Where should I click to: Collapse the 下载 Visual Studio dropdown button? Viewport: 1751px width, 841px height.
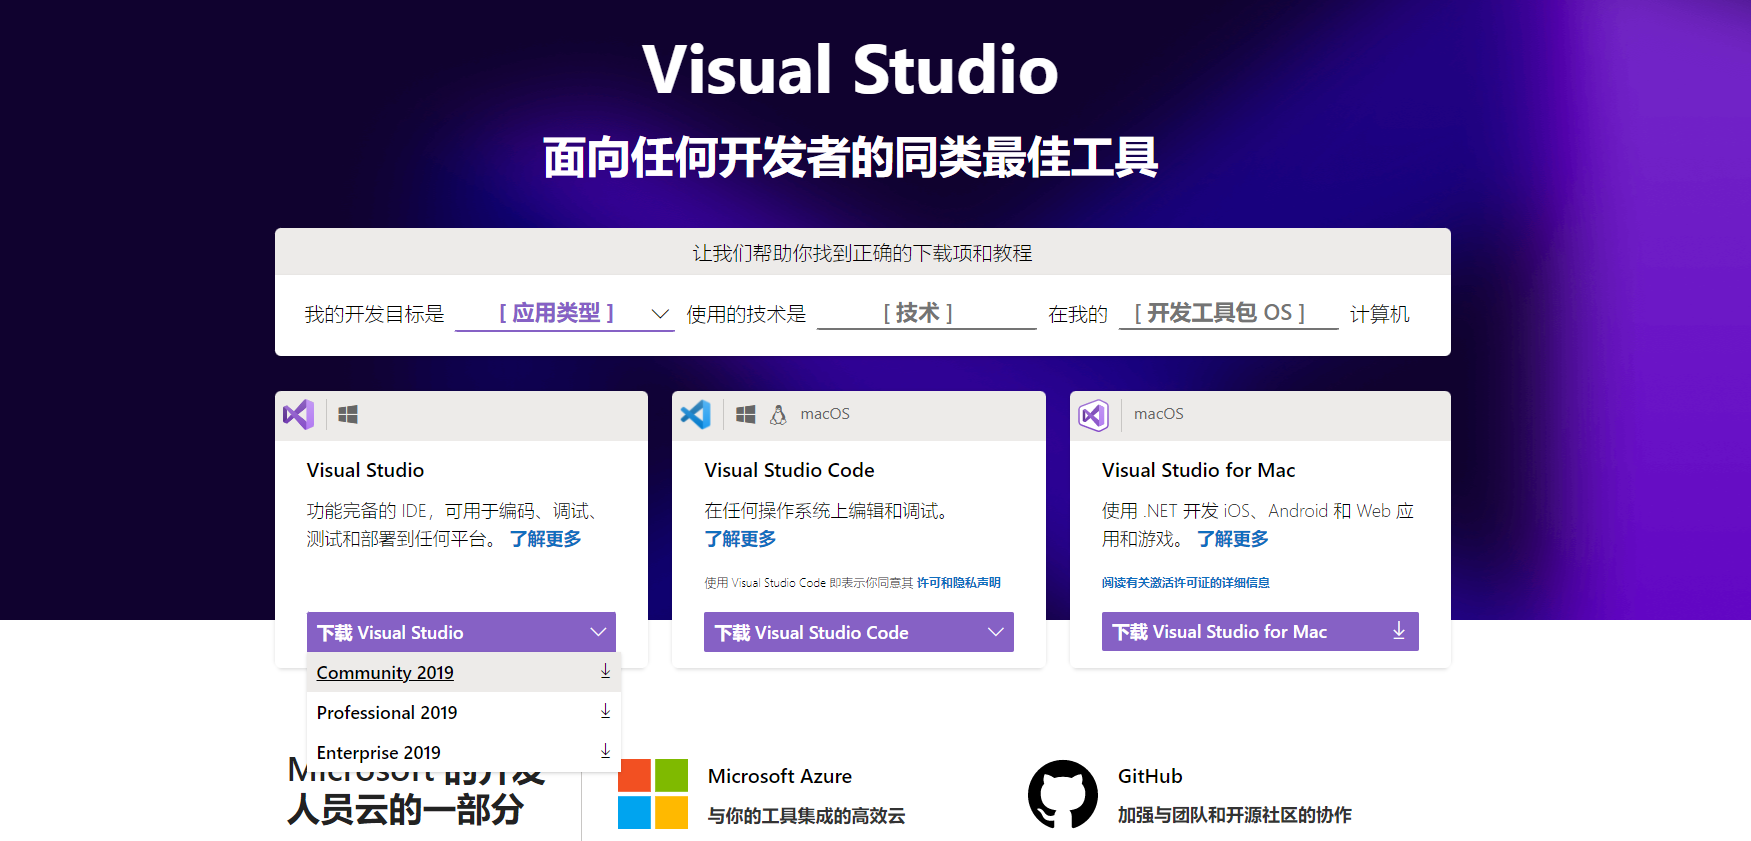tap(461, 632)
